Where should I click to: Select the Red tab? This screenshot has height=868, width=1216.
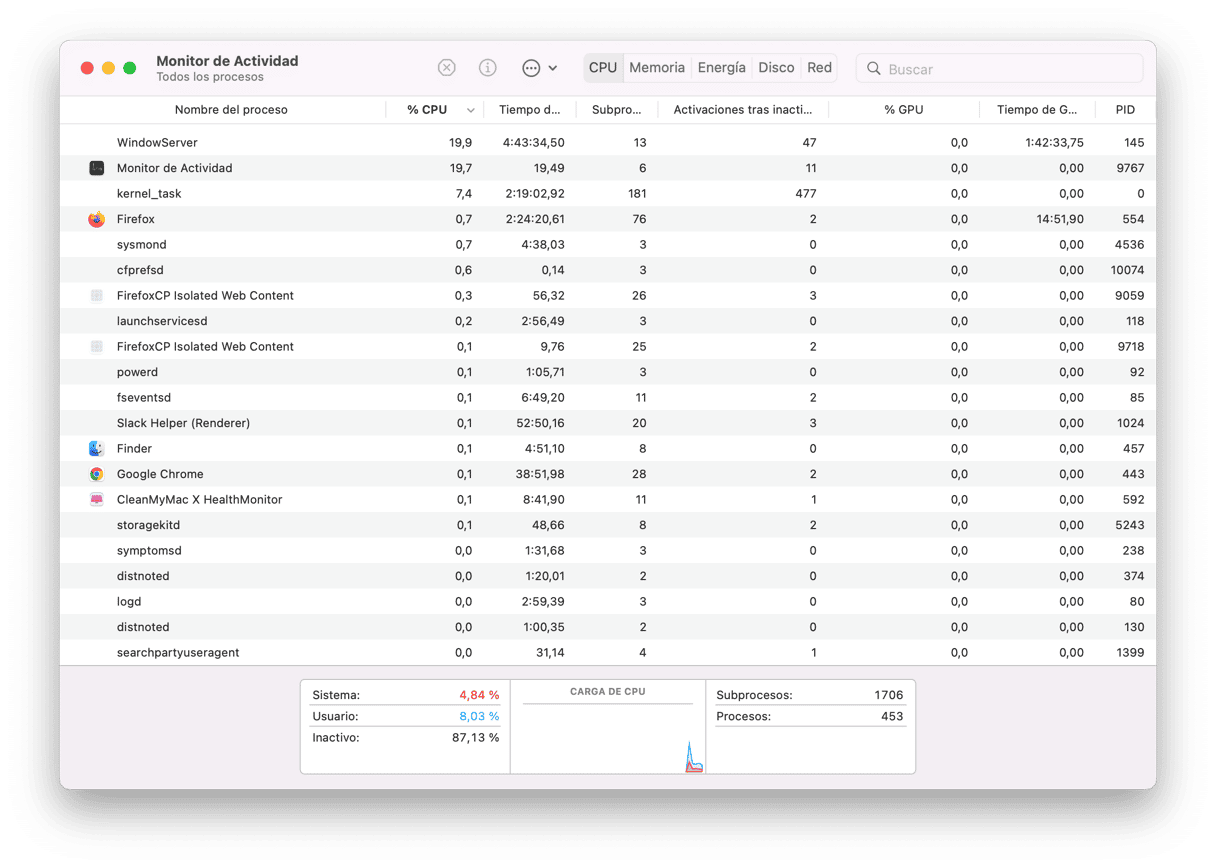click(819, 68)
